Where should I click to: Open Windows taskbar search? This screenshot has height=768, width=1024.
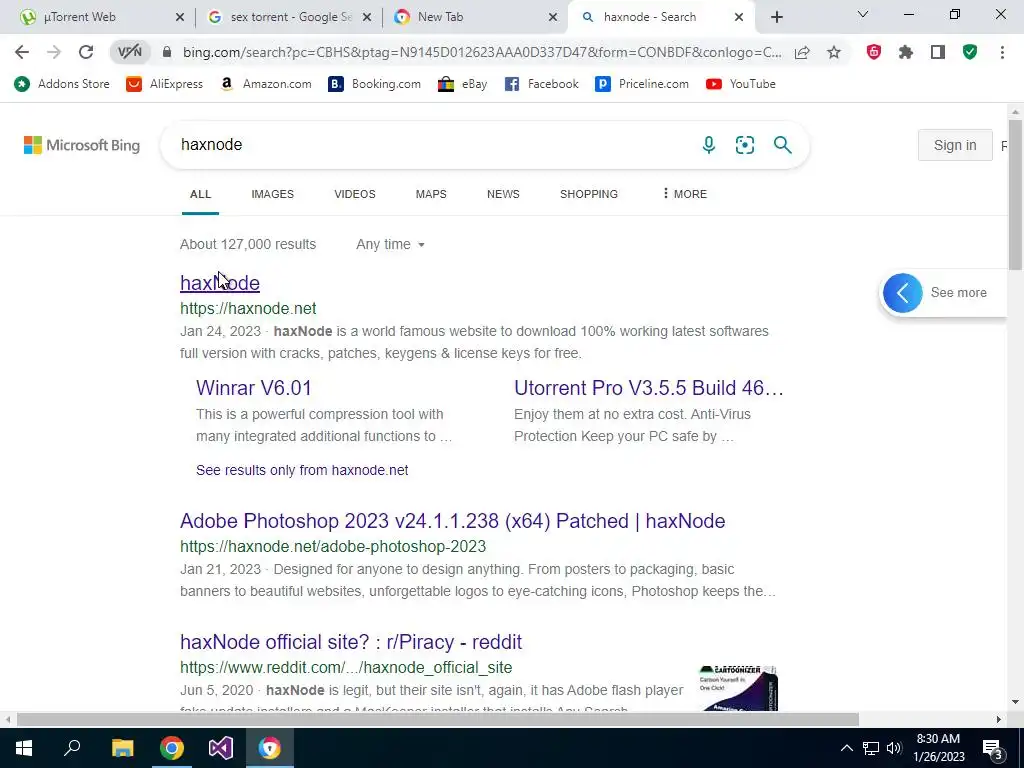click(x=72, y=748)
